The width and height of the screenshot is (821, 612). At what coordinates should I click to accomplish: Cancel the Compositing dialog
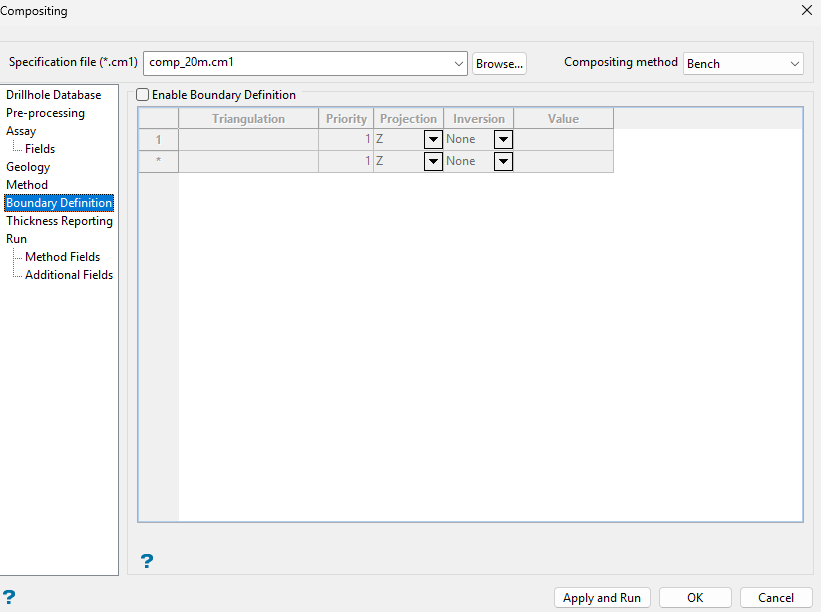point(776,597)
